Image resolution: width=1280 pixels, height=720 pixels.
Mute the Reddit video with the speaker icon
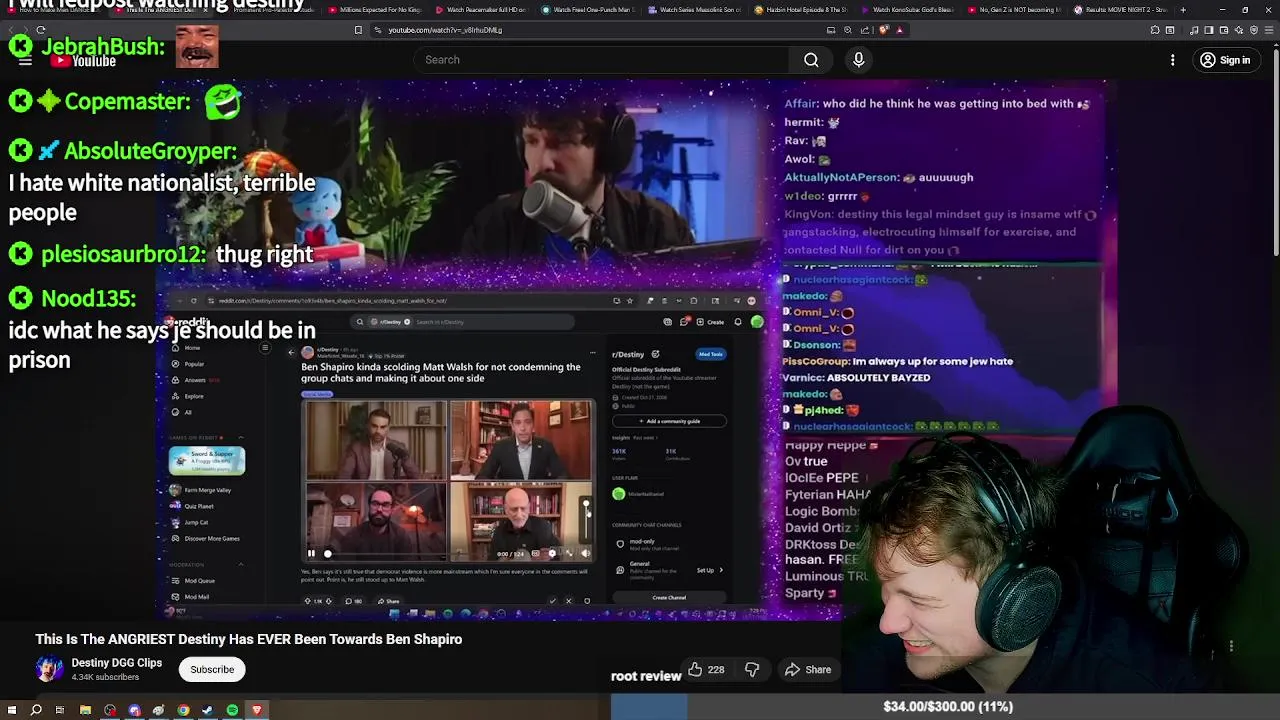[585, 553]
